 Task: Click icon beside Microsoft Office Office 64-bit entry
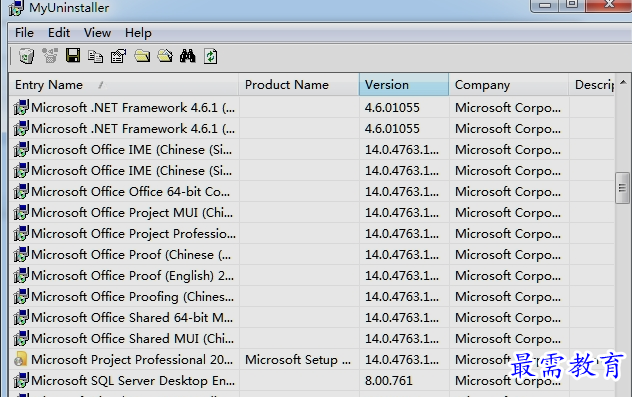click(21, 191)
